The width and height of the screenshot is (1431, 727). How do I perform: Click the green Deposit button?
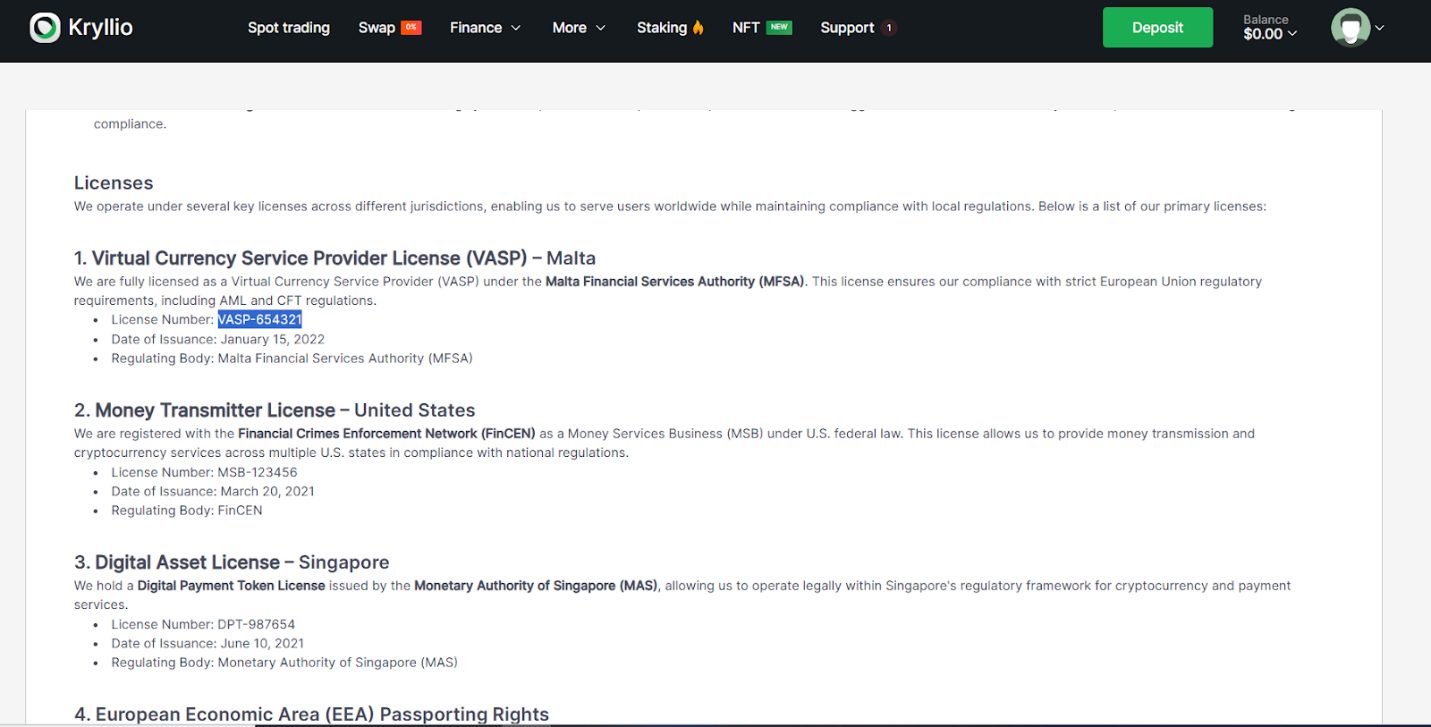1158,28
